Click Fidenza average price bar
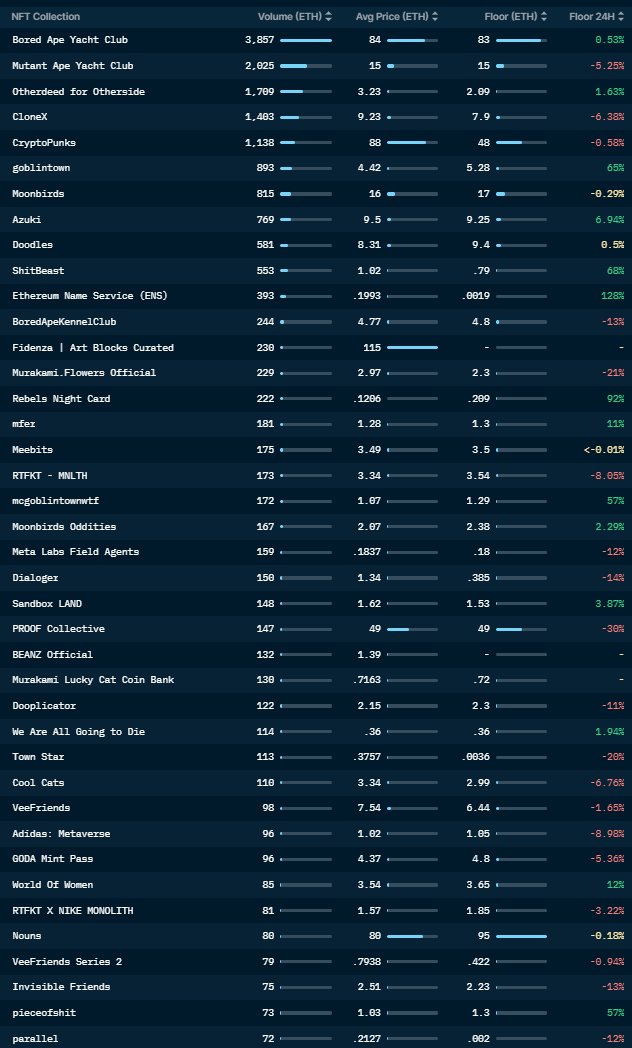The image size is (632, 1048). (412, 348)
